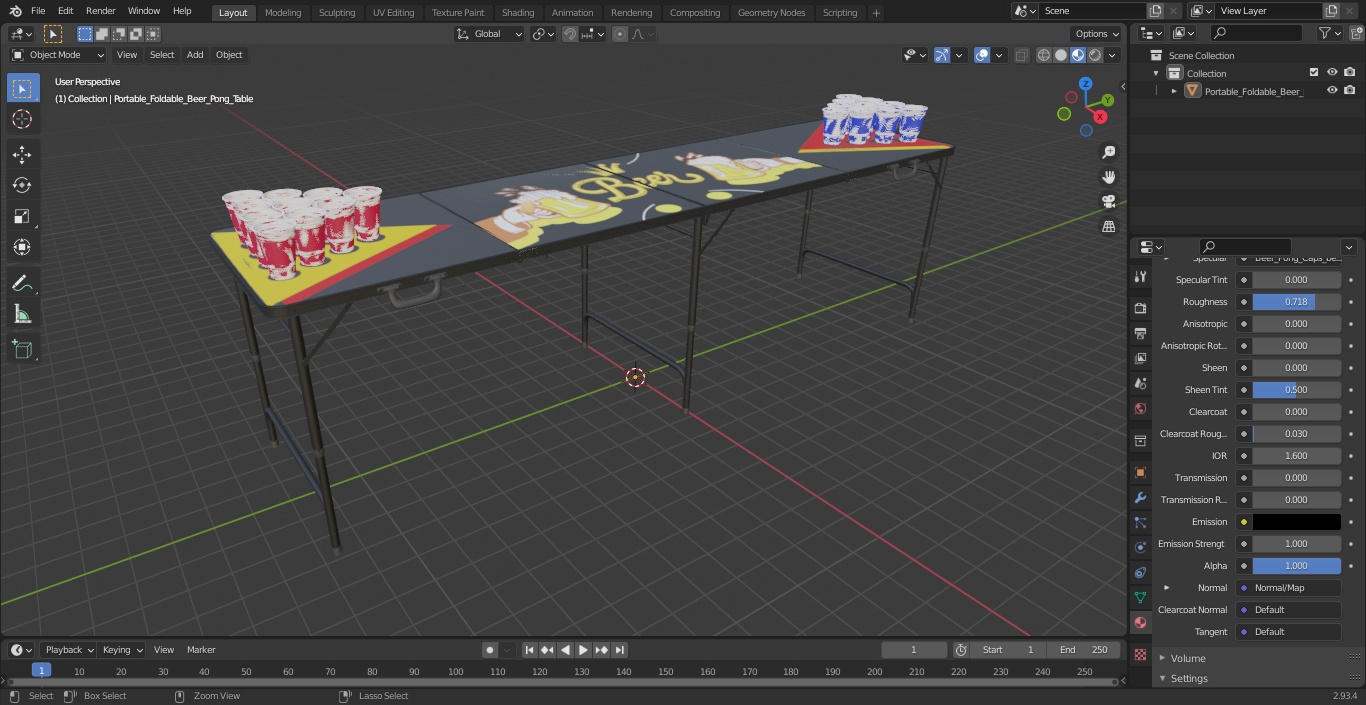Image resolution: width=1366 pixels, height=705 pixels.
Task: Open the Object properties tab
Action: pyautogui.click(x=1140, y=472)
